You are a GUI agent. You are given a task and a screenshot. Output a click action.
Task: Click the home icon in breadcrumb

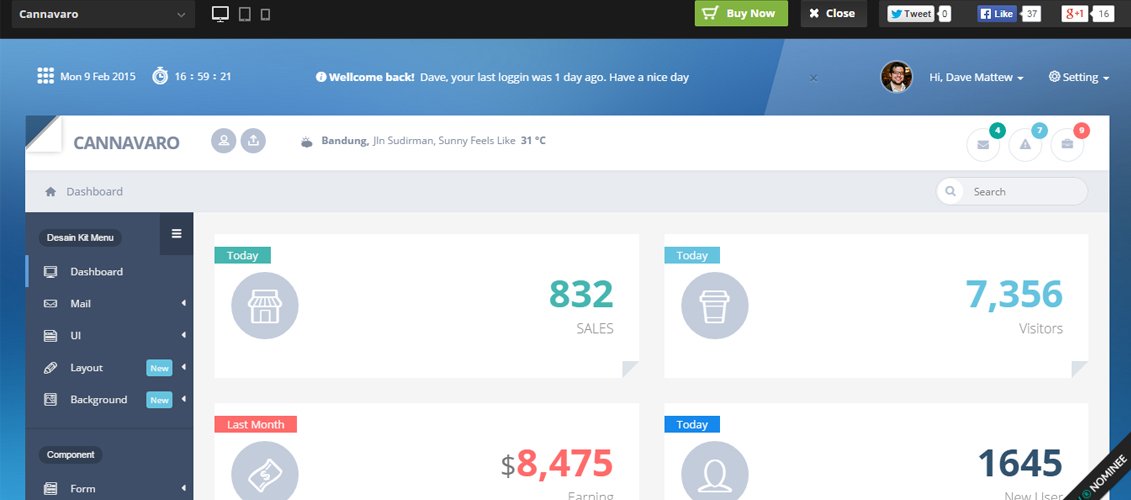pos(50,192)
